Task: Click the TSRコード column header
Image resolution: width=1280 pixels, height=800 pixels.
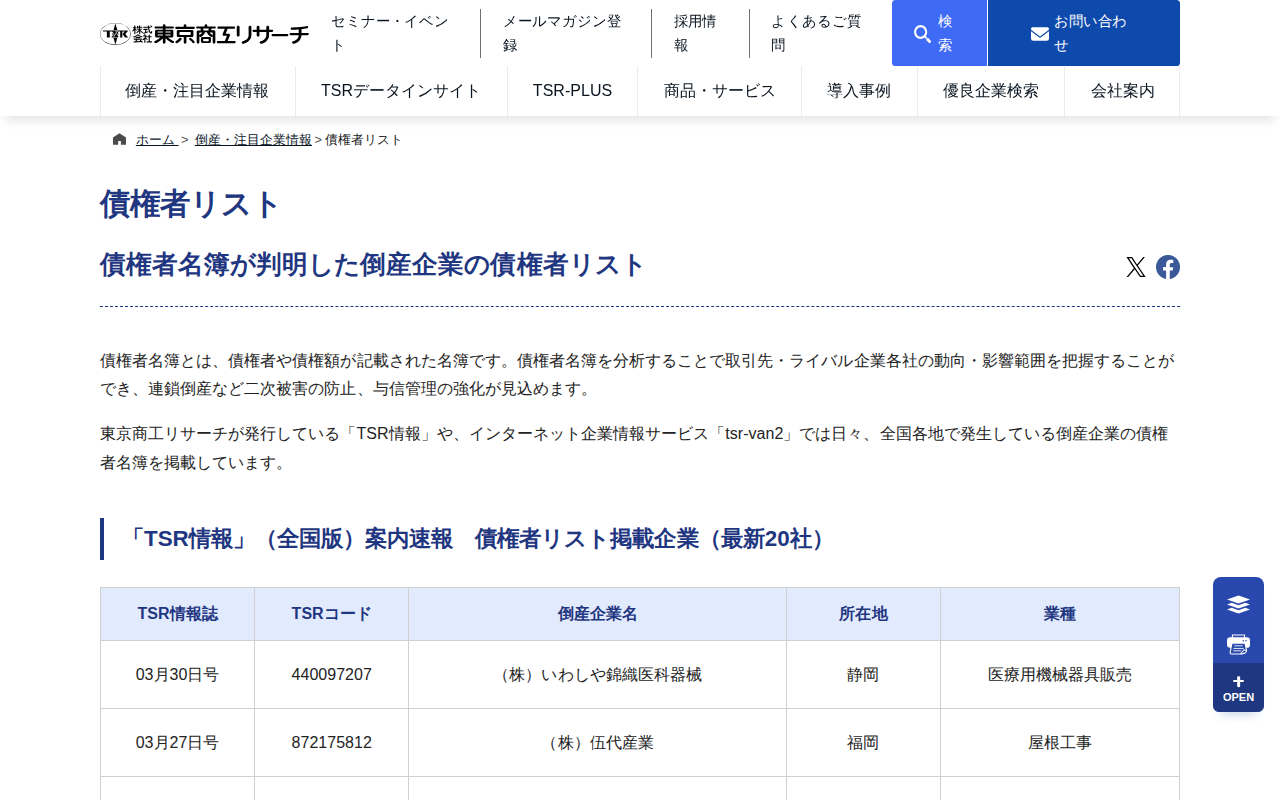Action: click(332, 614)
